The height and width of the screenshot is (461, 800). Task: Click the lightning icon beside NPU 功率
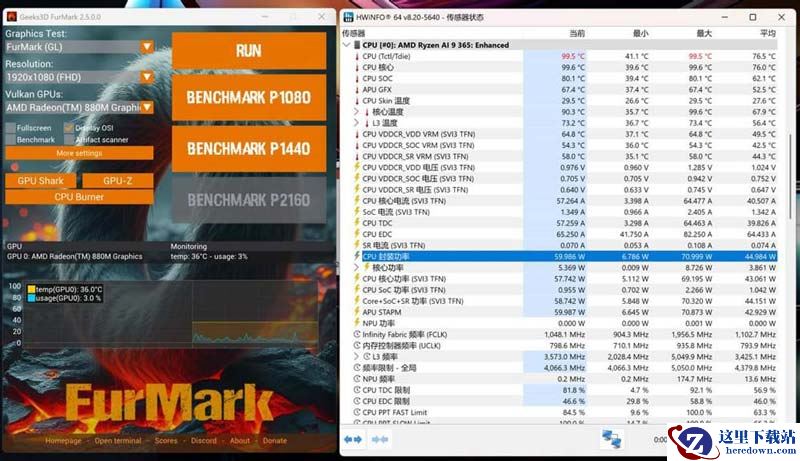357,323
